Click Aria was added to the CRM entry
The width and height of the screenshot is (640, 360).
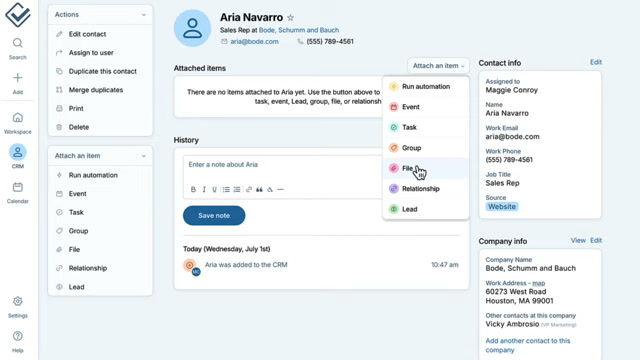pyautogui.click(x=246, y=265)
